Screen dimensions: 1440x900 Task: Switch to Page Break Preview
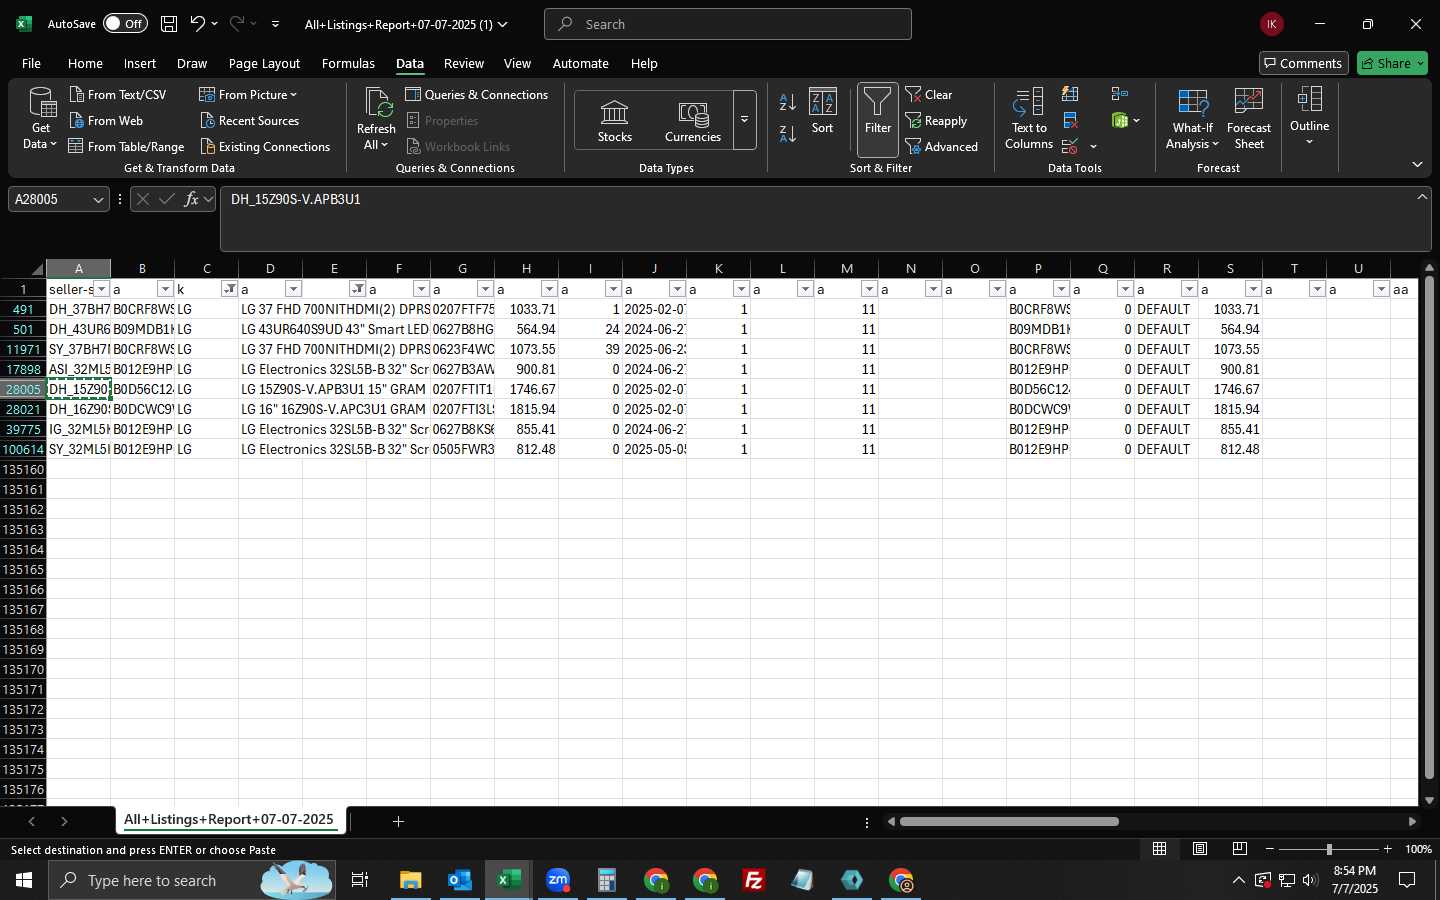tap(1240, 849)
